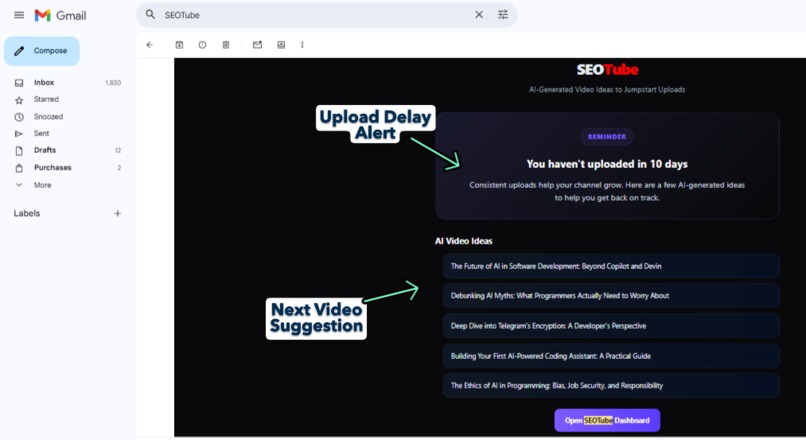Report this email as spam
The image size is (806, 440).
pos(203,45)
